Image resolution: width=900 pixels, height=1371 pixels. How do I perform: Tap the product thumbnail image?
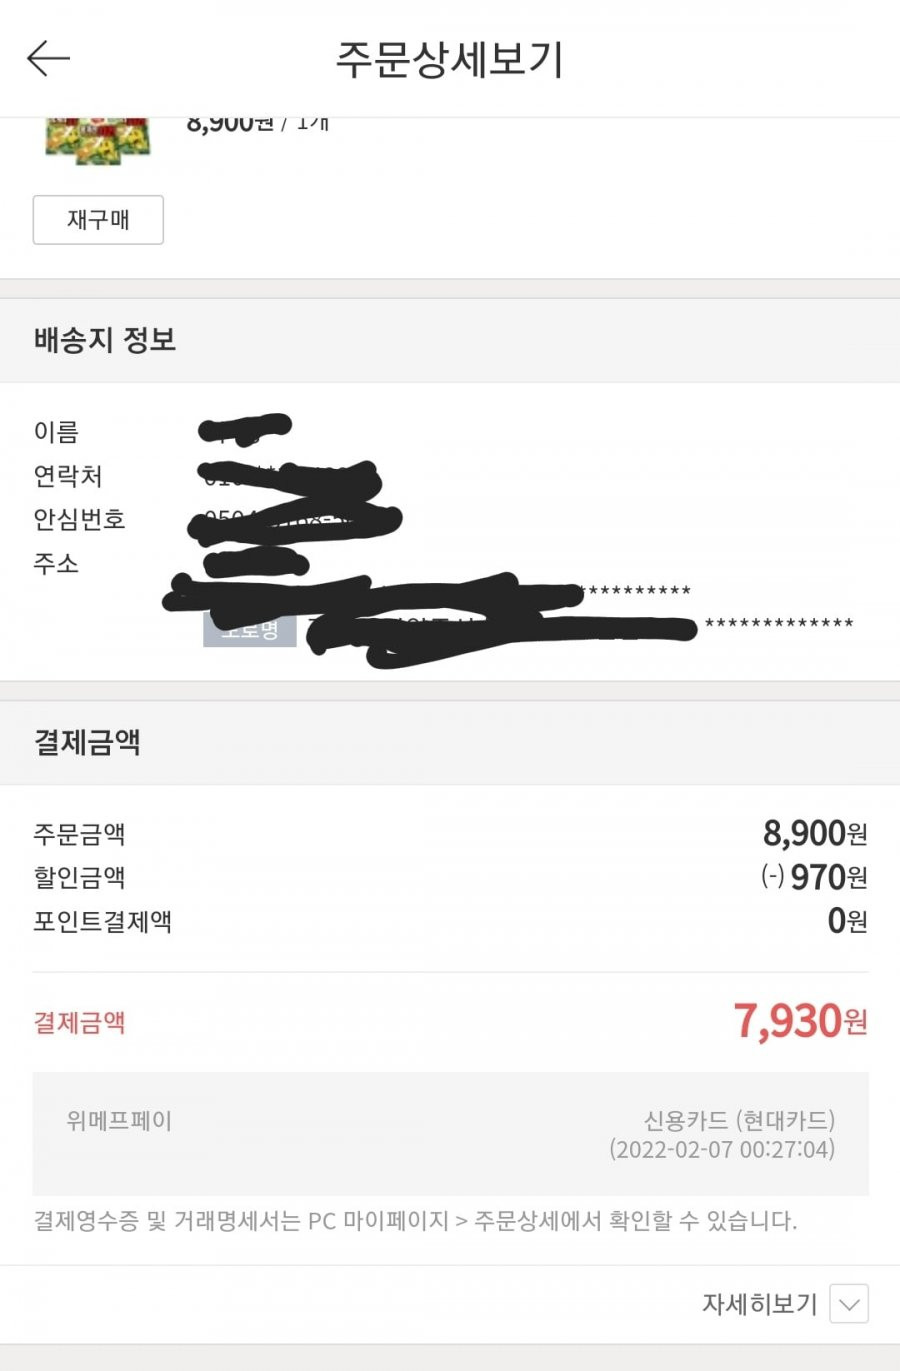tap(97, 140)
